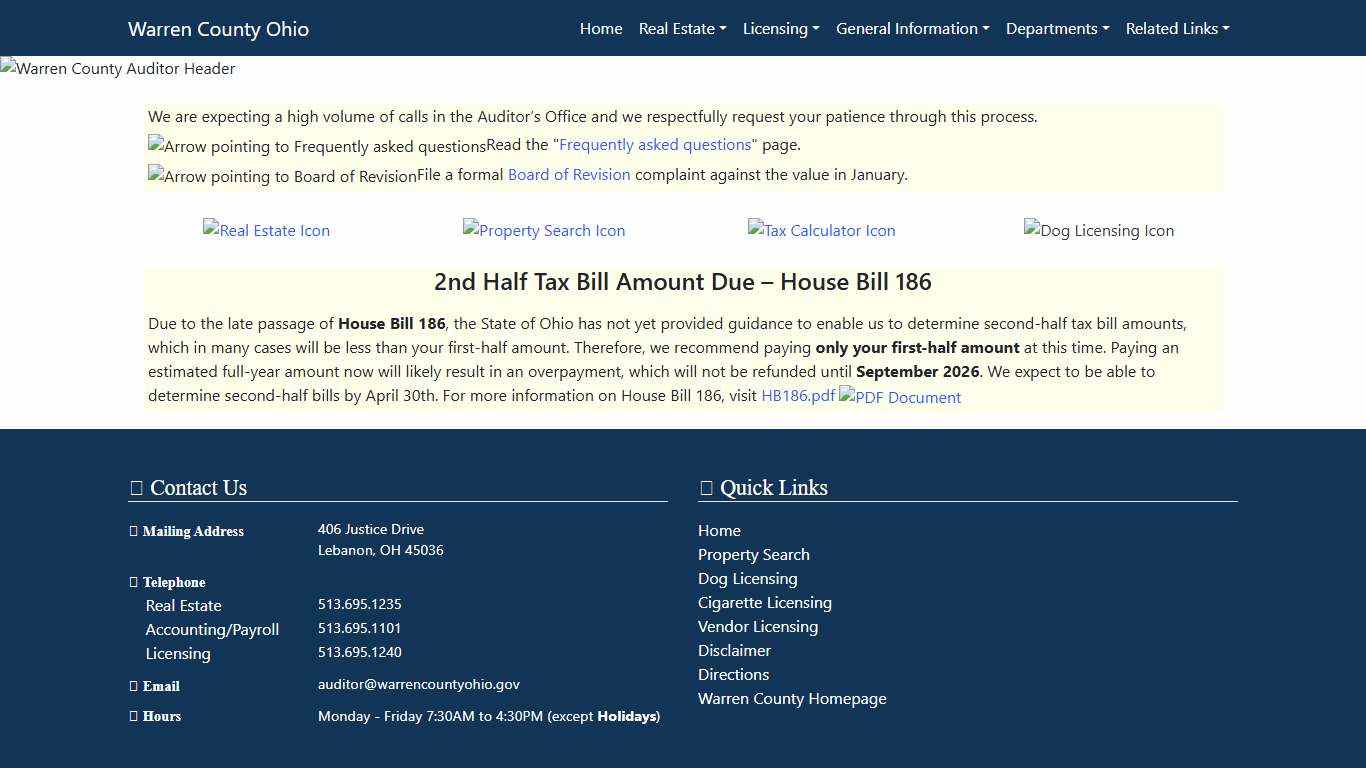Expand the Licensing navigation dropdown
Viewport: 1366px width, 768px height.
(x=781, y=29)
